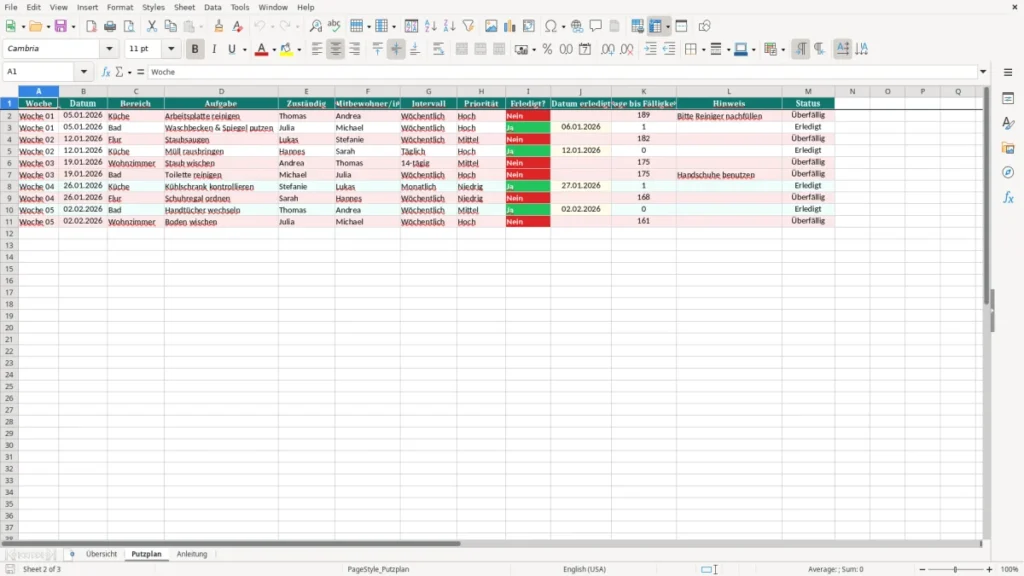Screen dimensions: 1024x576
Task: Toggle Freeze Rows and Columns
Action: [x=656, y=26]
